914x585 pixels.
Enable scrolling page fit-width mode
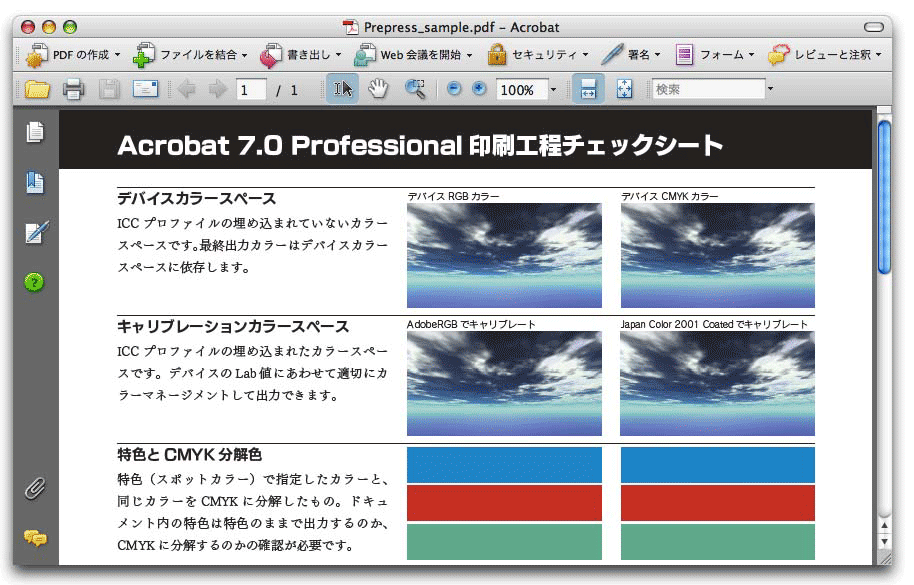588,89
